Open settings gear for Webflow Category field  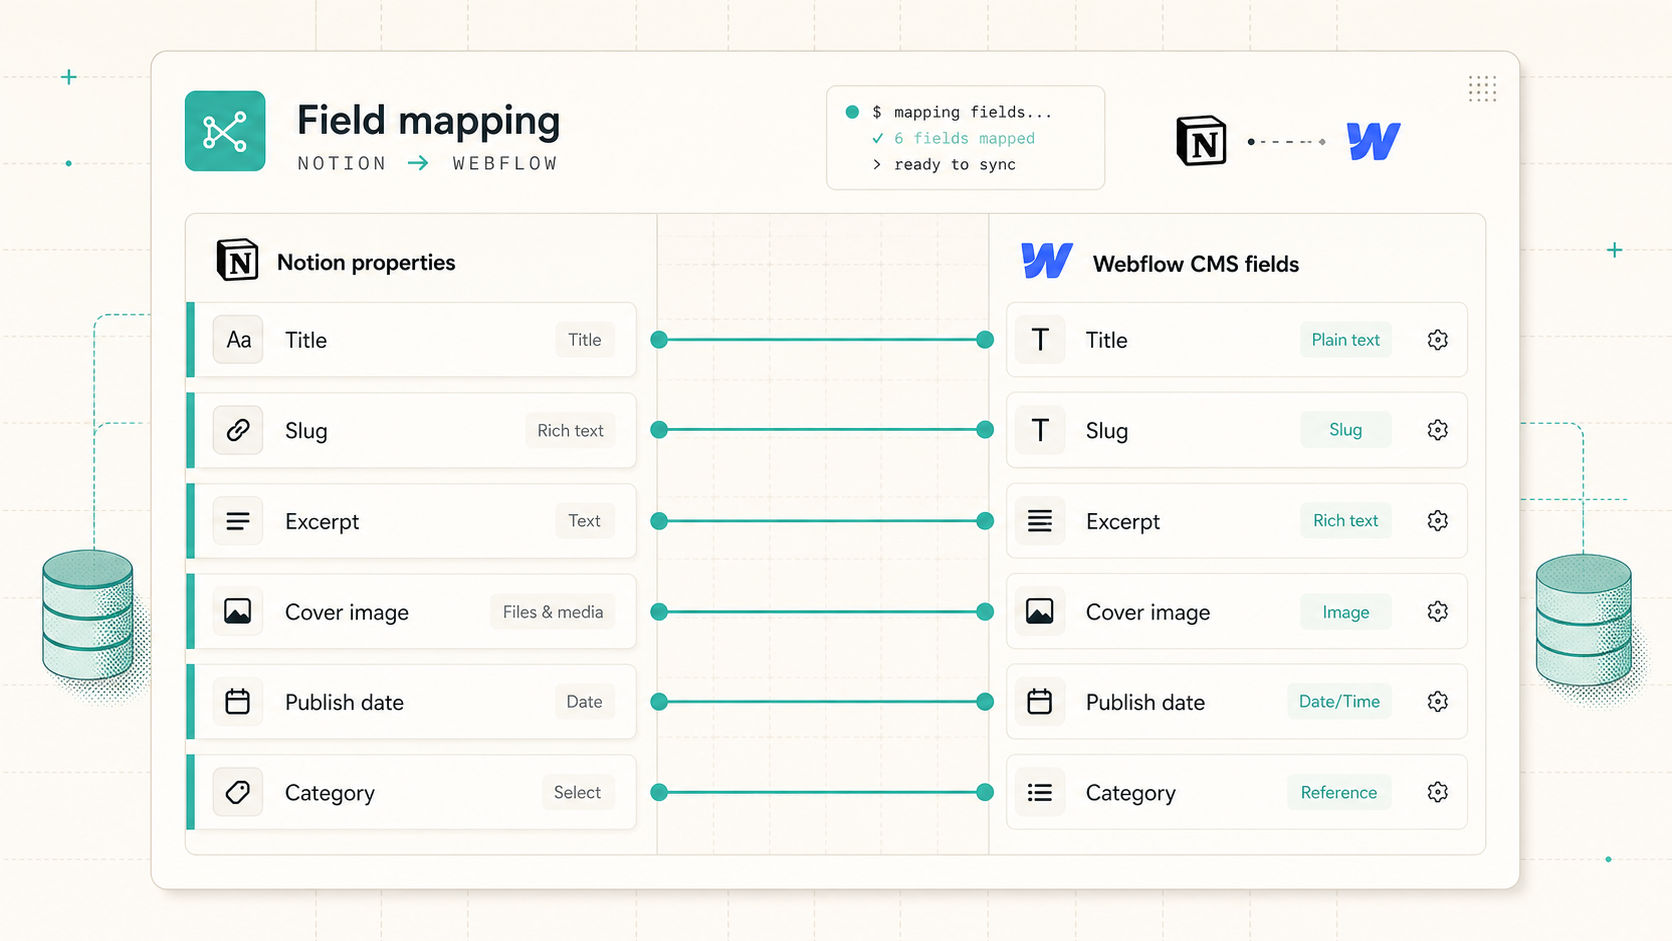click(x=1437, y=792)
